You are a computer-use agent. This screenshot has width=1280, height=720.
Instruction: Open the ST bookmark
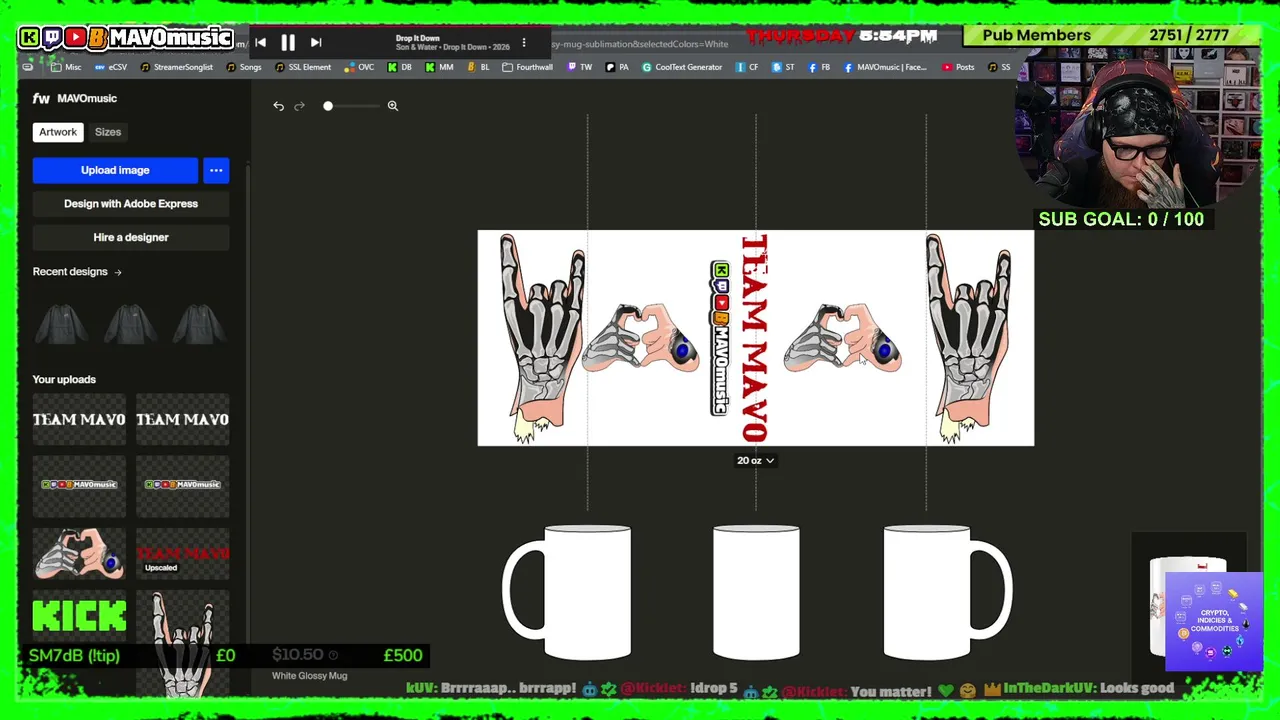(783, 67)
